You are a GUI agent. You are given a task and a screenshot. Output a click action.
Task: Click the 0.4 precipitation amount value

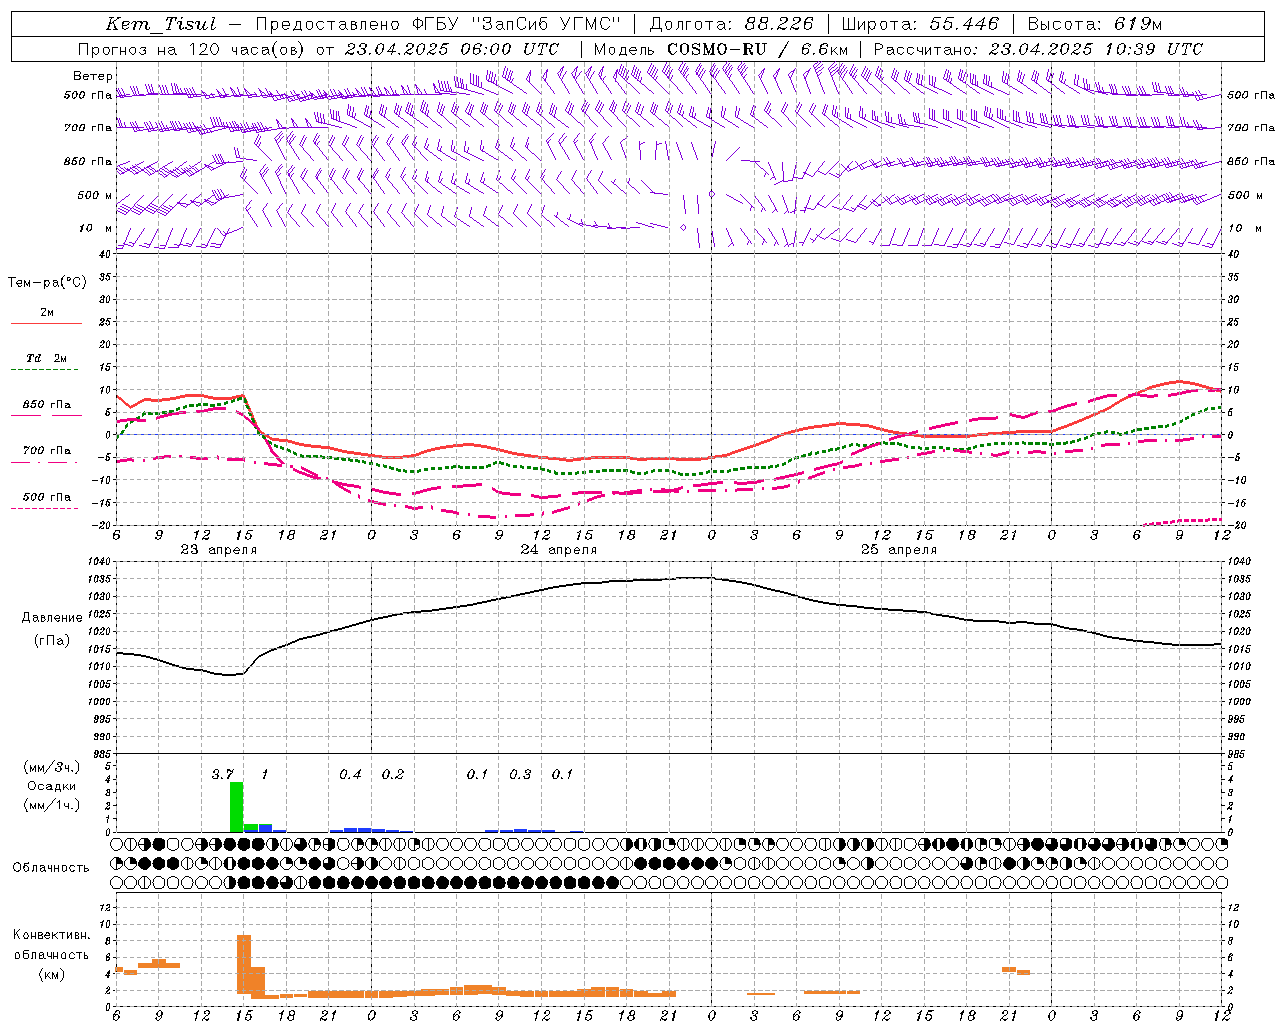(x=350, y=774)
